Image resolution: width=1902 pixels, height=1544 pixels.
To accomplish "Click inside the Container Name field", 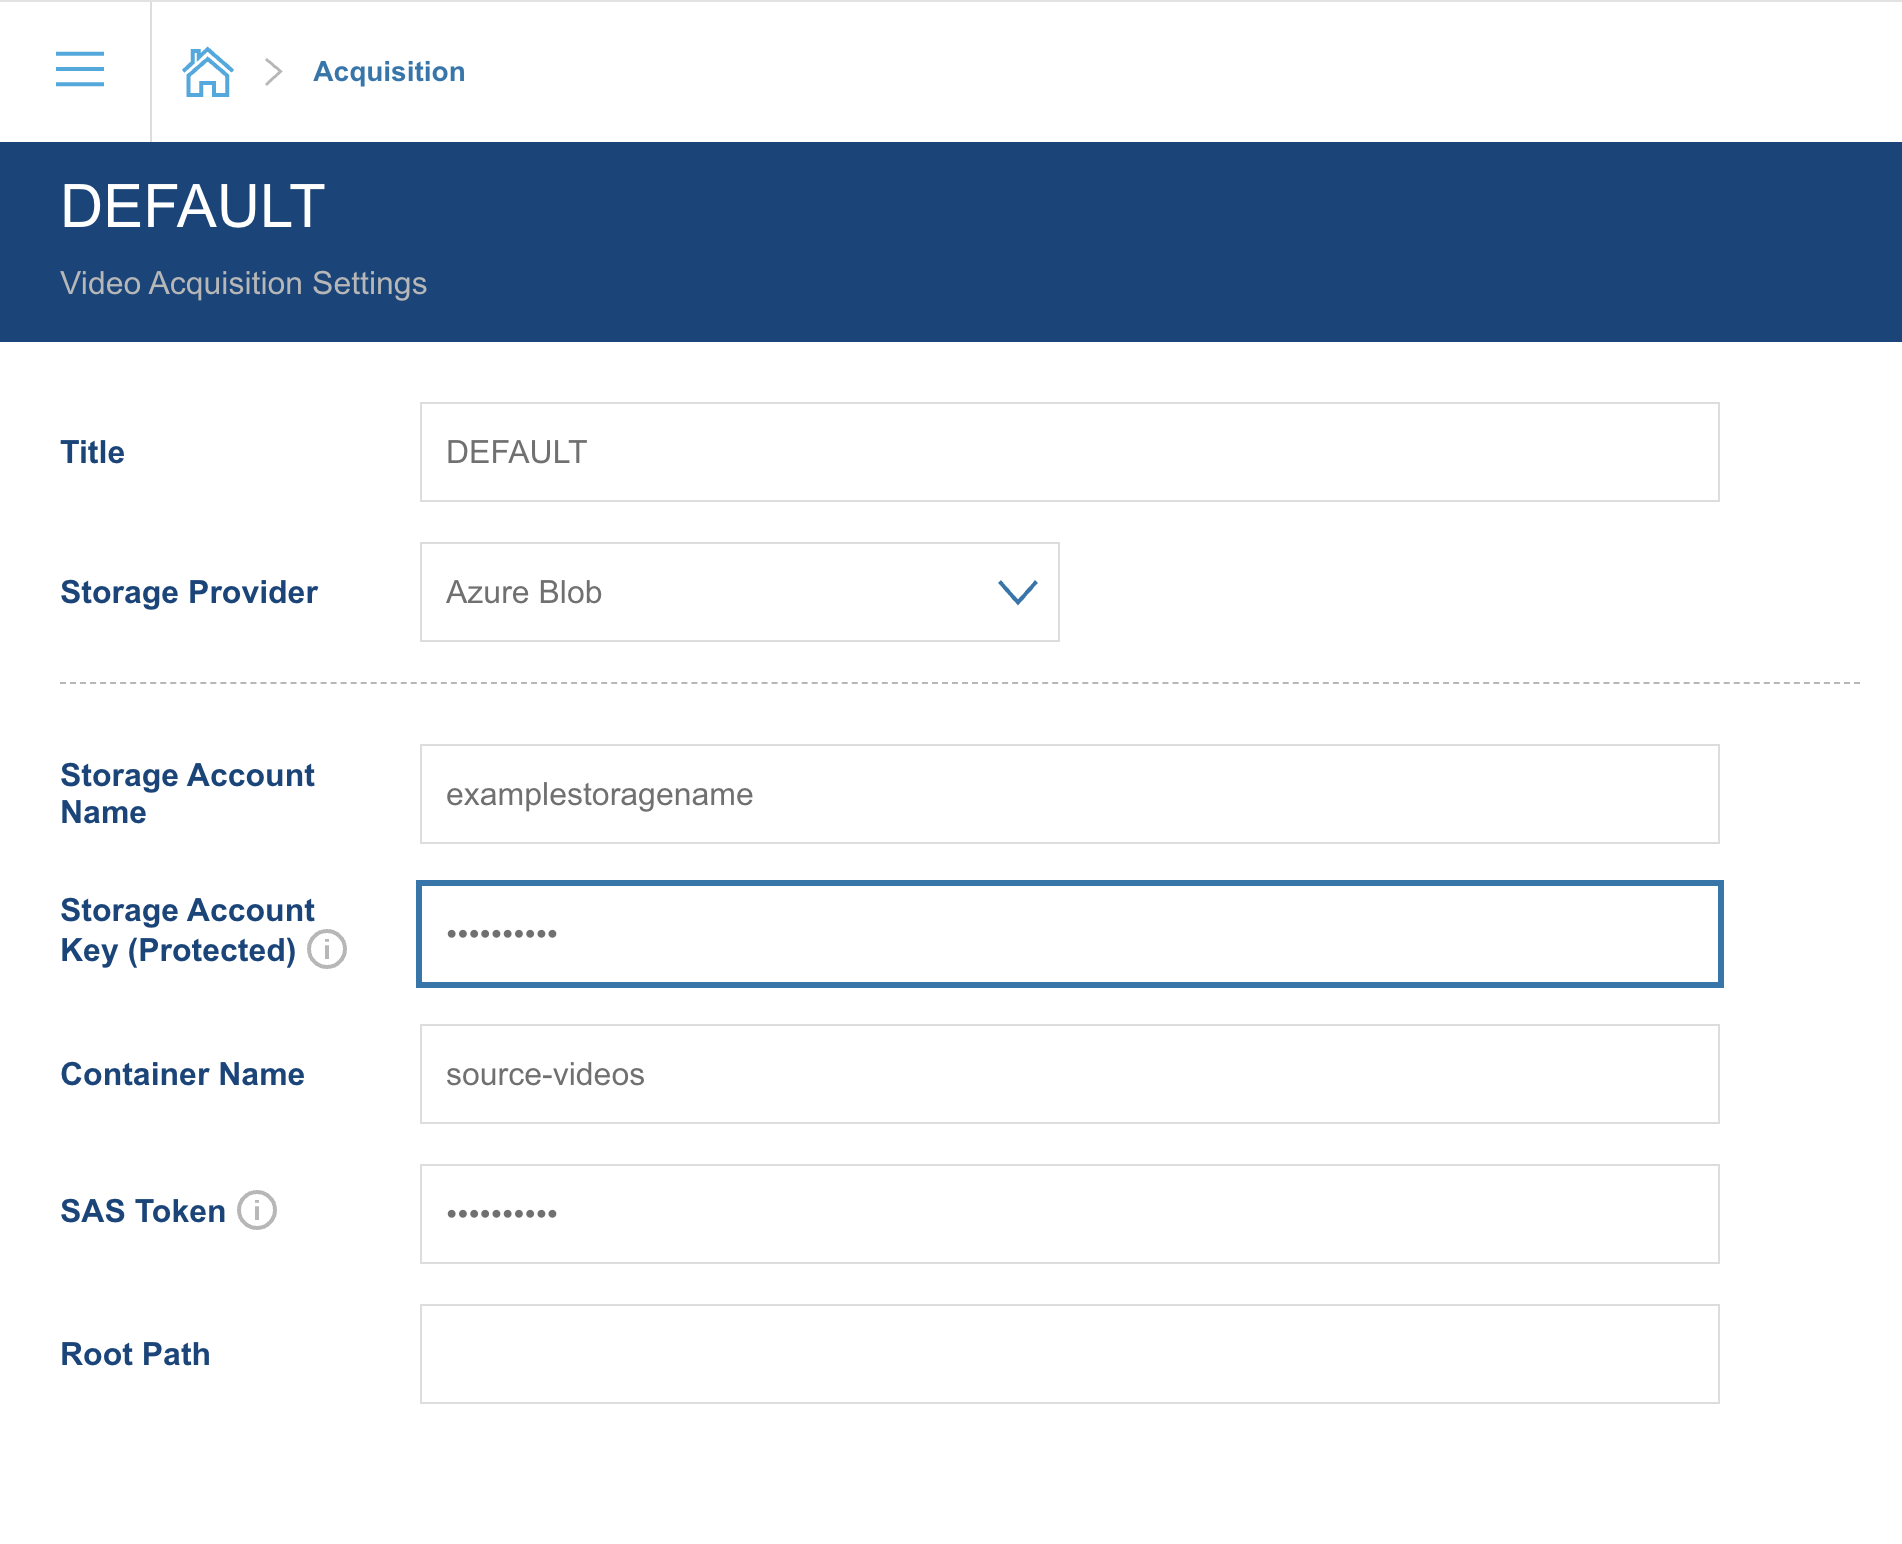I will tap(1068, 1074).
